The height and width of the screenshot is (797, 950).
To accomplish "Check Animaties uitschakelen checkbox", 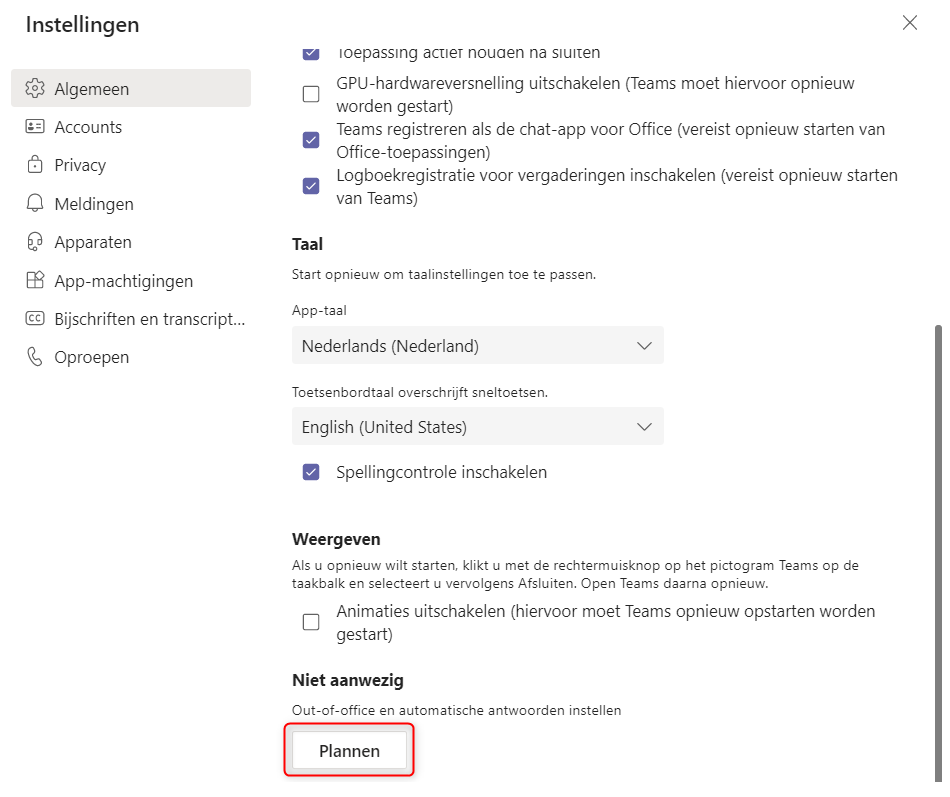I will pos(311,622).
